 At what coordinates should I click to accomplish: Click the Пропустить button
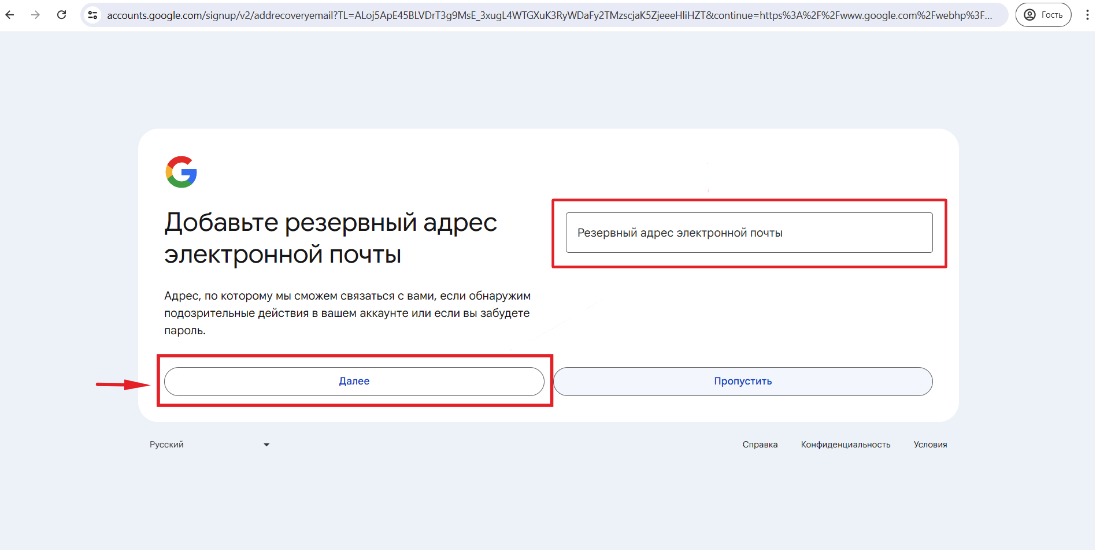point(743,382)
